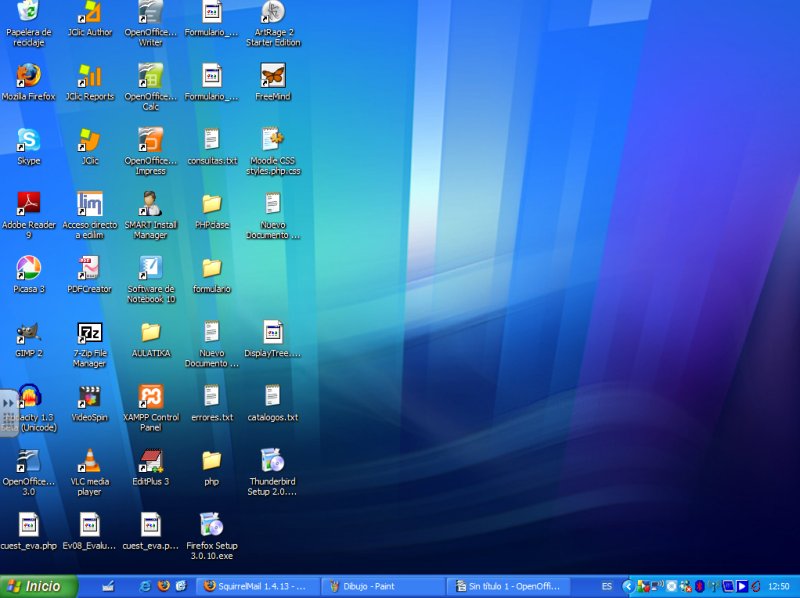
Task: Launch Adobe Reader 9
Action: (x=28, y=205)
